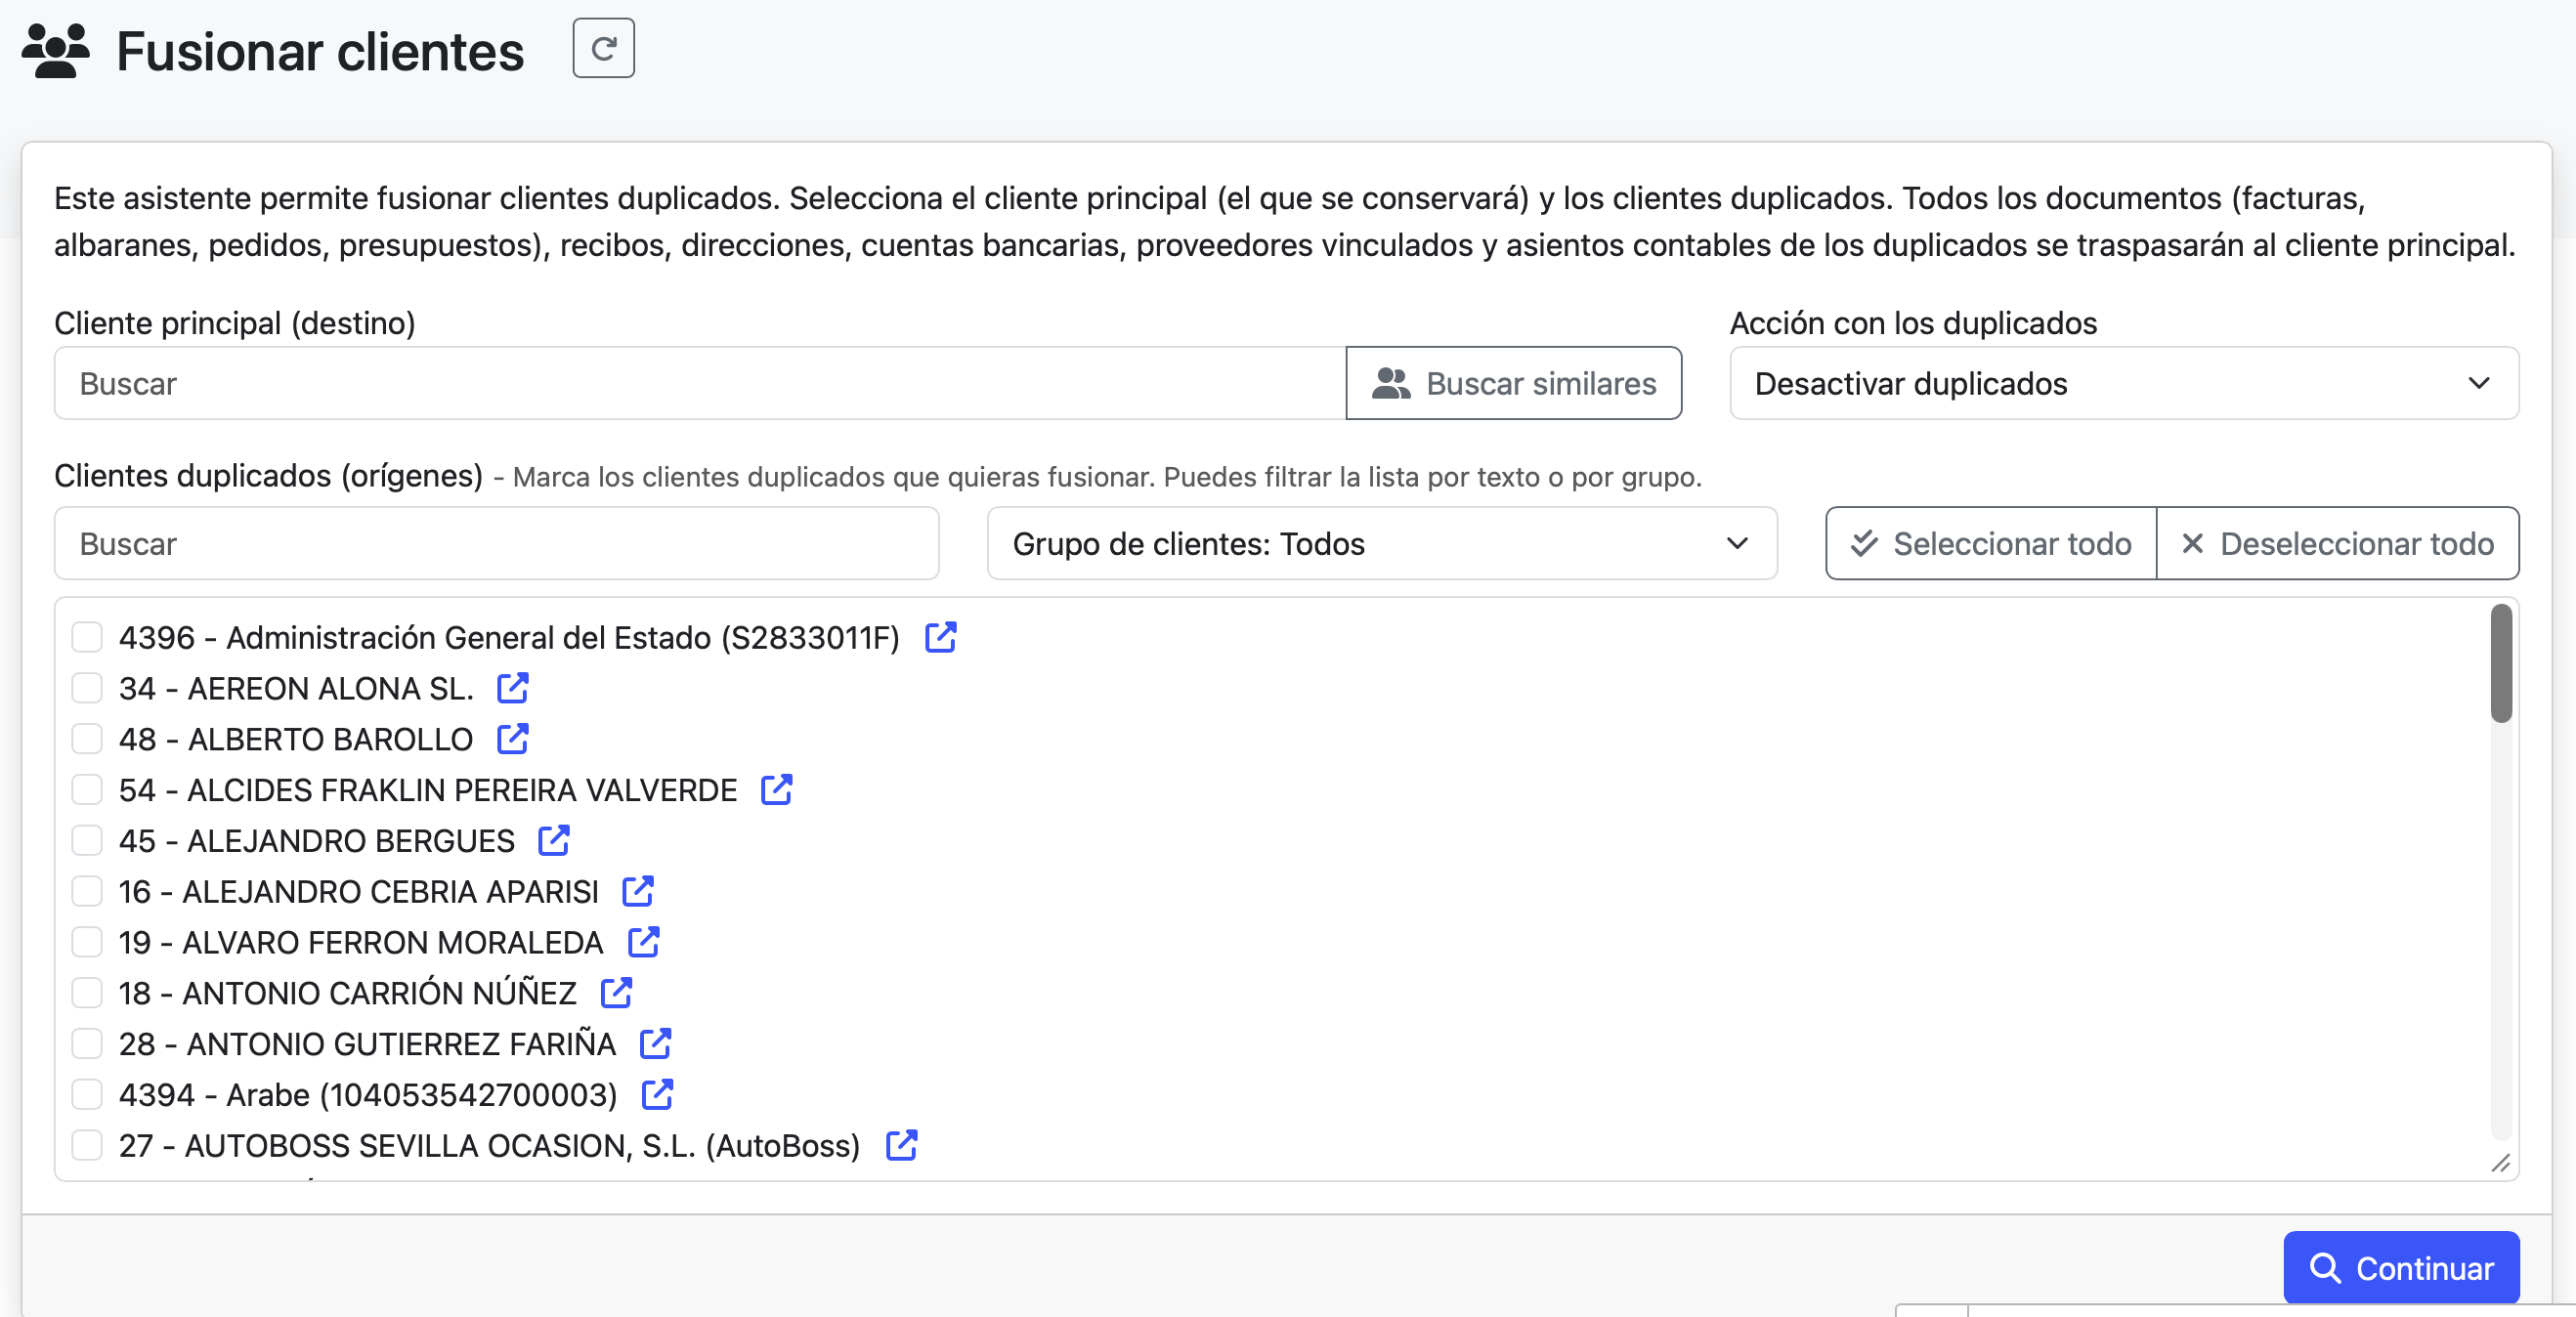Click Deseleccionar todo button
Screen dimensions: 2576x1317
click(x=2337, y=543)
